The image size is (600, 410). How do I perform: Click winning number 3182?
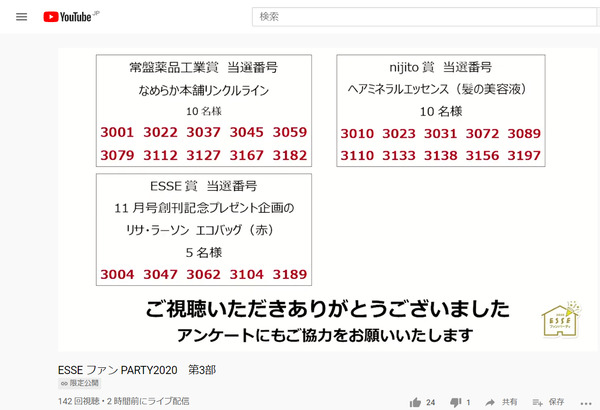290,155
